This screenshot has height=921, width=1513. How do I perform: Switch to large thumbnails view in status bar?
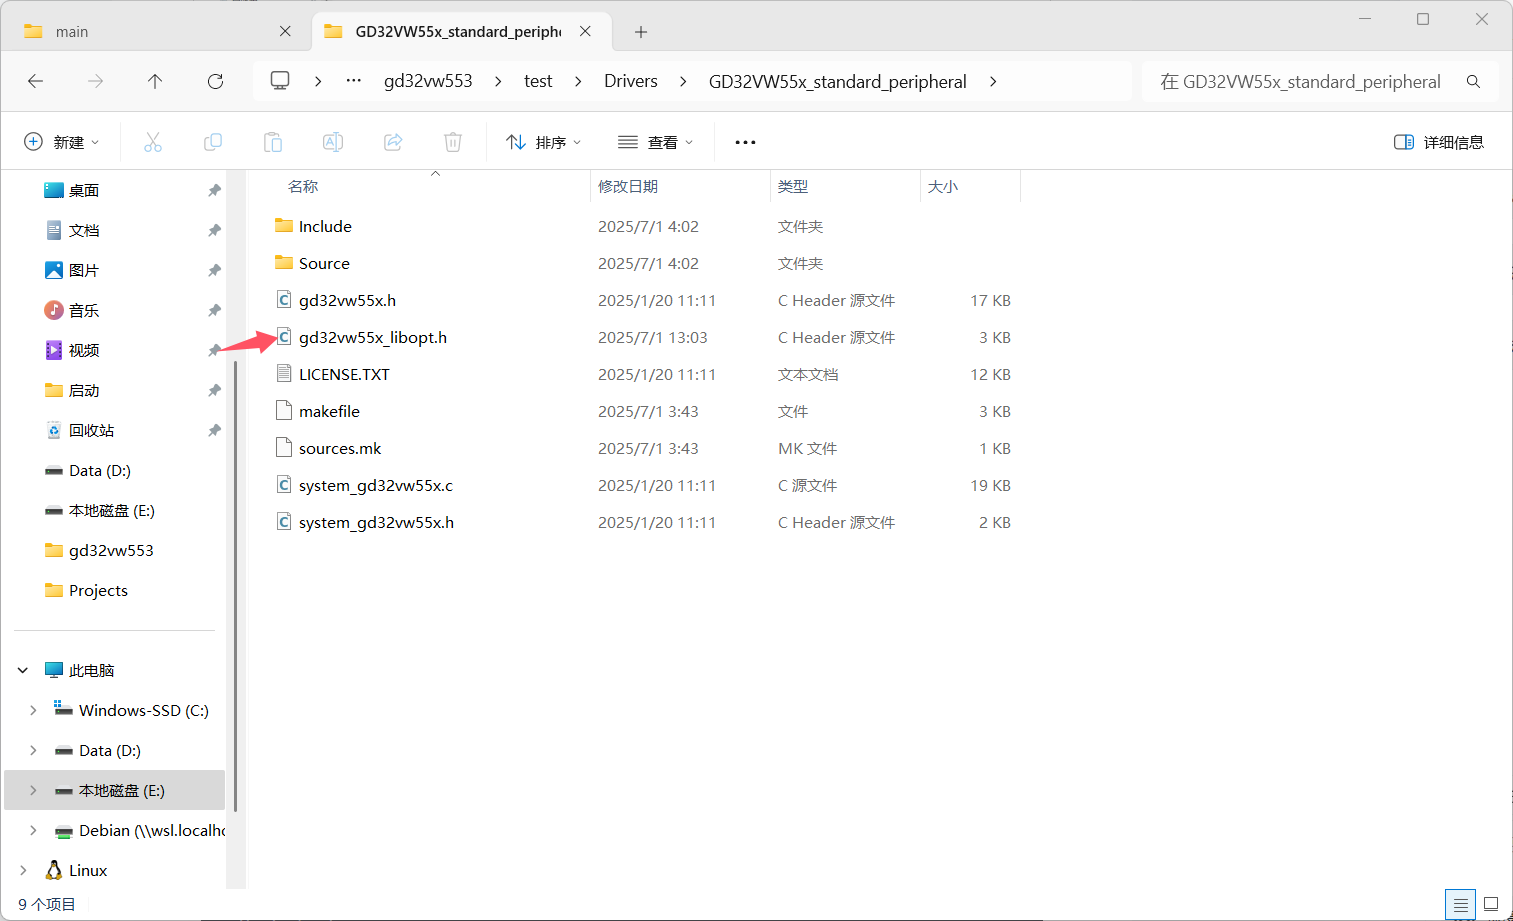click(1489, 904)
